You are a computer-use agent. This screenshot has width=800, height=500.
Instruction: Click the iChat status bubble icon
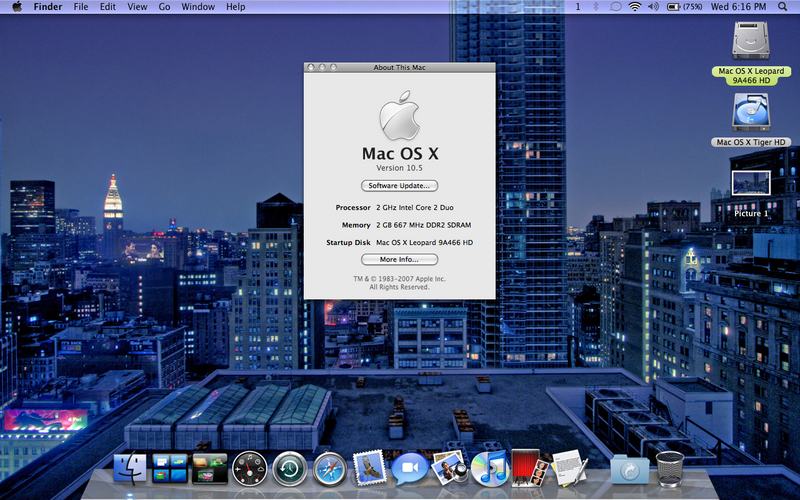tap(616, 7)
